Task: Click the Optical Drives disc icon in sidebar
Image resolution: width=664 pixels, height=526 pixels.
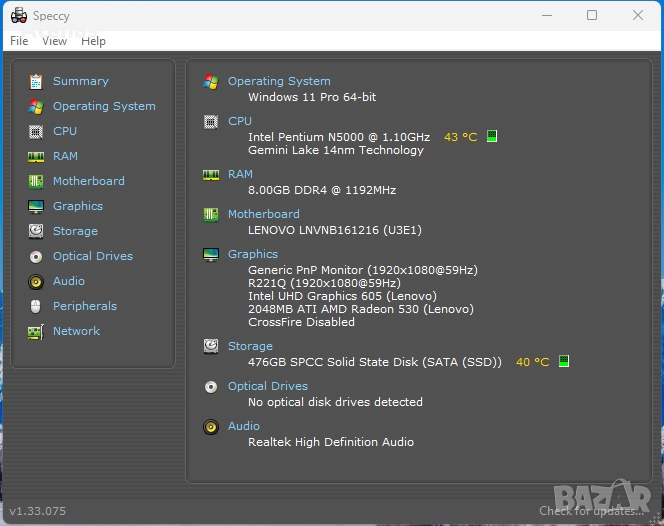Action: point(36,257)
